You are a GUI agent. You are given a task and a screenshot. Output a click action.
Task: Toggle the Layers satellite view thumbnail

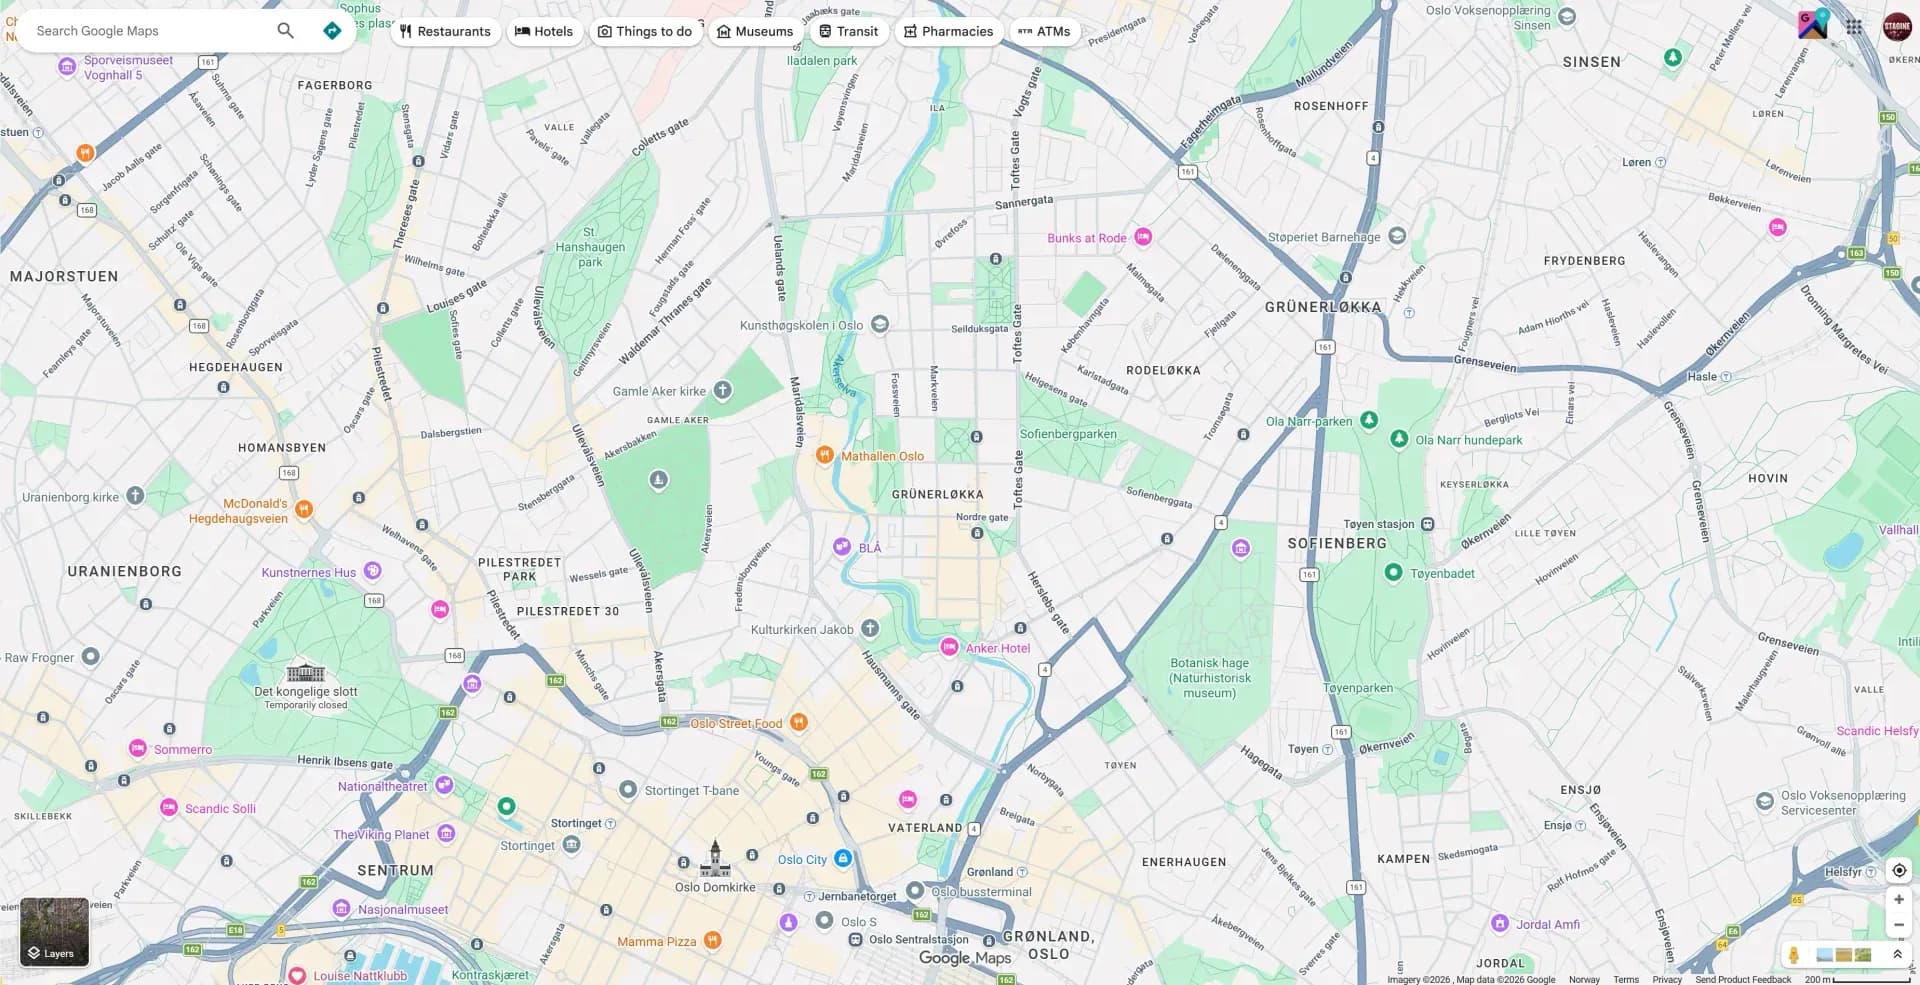point(54,931)
